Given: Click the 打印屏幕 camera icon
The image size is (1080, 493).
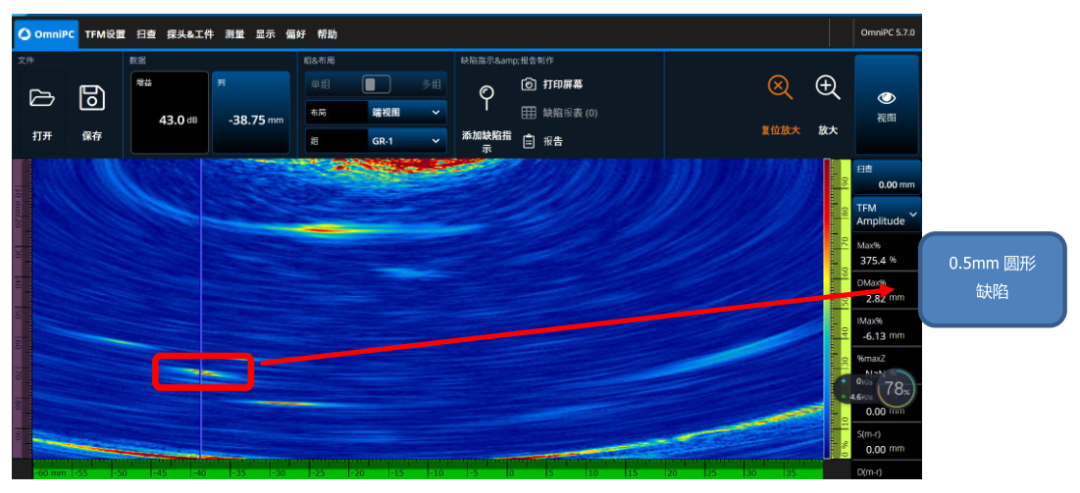Looking at the screenshot, I should (529, 85).
